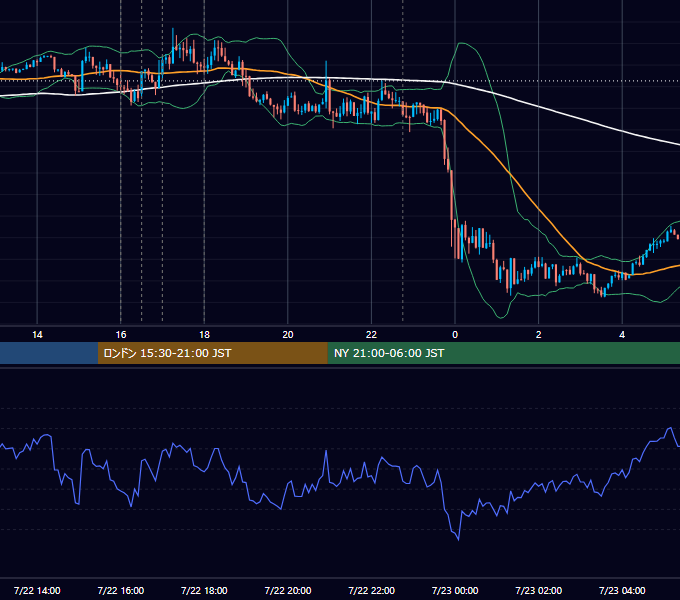Click the ロンドン 15:30-21:00 JST session bar
Screen dimensions: 680x600
click(x=212, y=353)
